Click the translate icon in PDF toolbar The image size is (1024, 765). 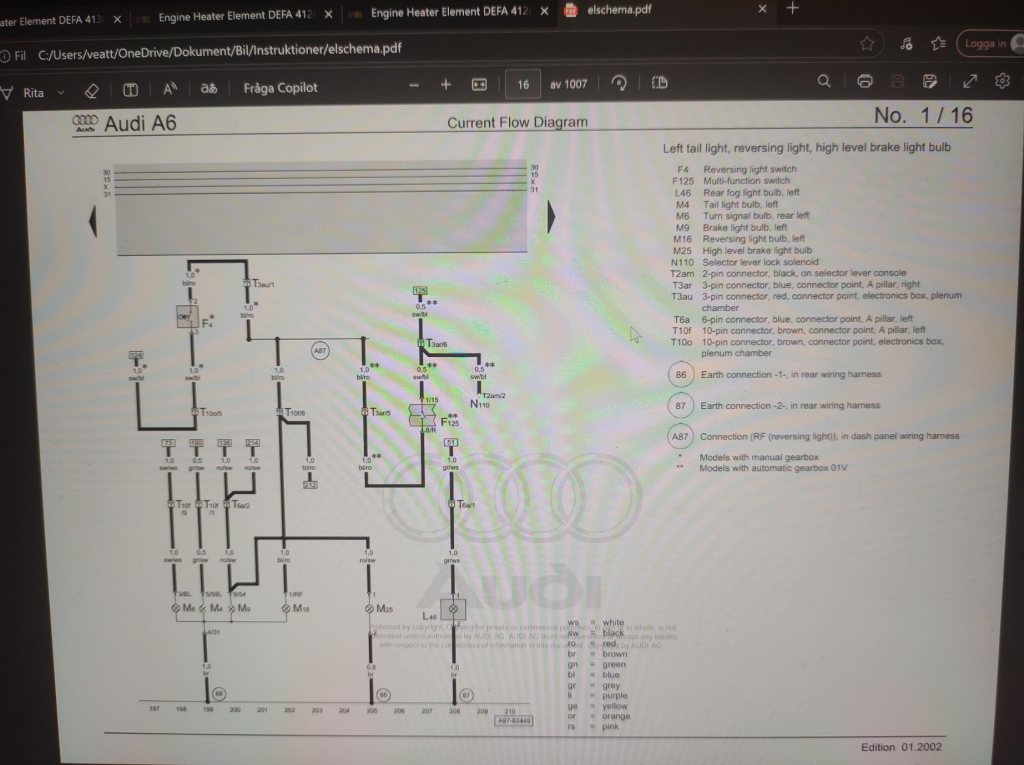[x=209, y=88]
